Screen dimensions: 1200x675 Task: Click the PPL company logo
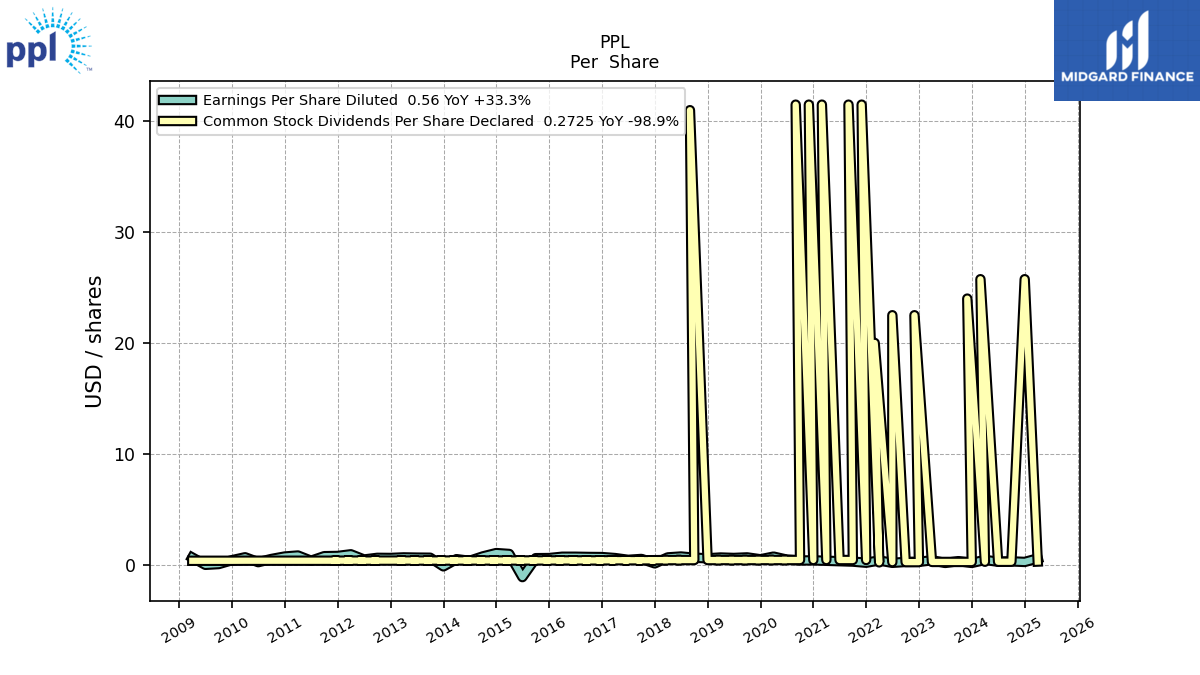tap(47, 41)
